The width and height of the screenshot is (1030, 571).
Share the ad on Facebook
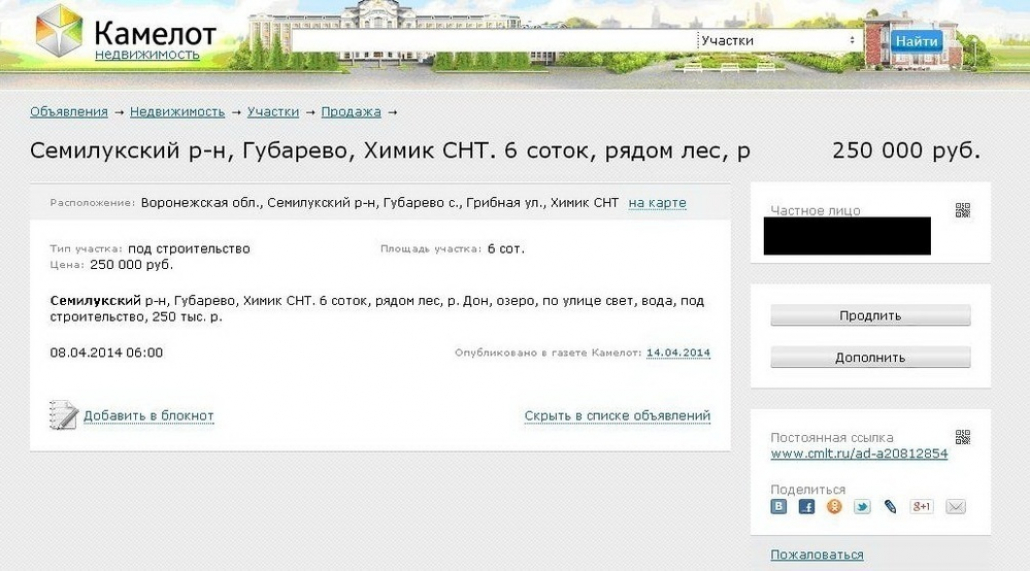click(x=807, y=507)
